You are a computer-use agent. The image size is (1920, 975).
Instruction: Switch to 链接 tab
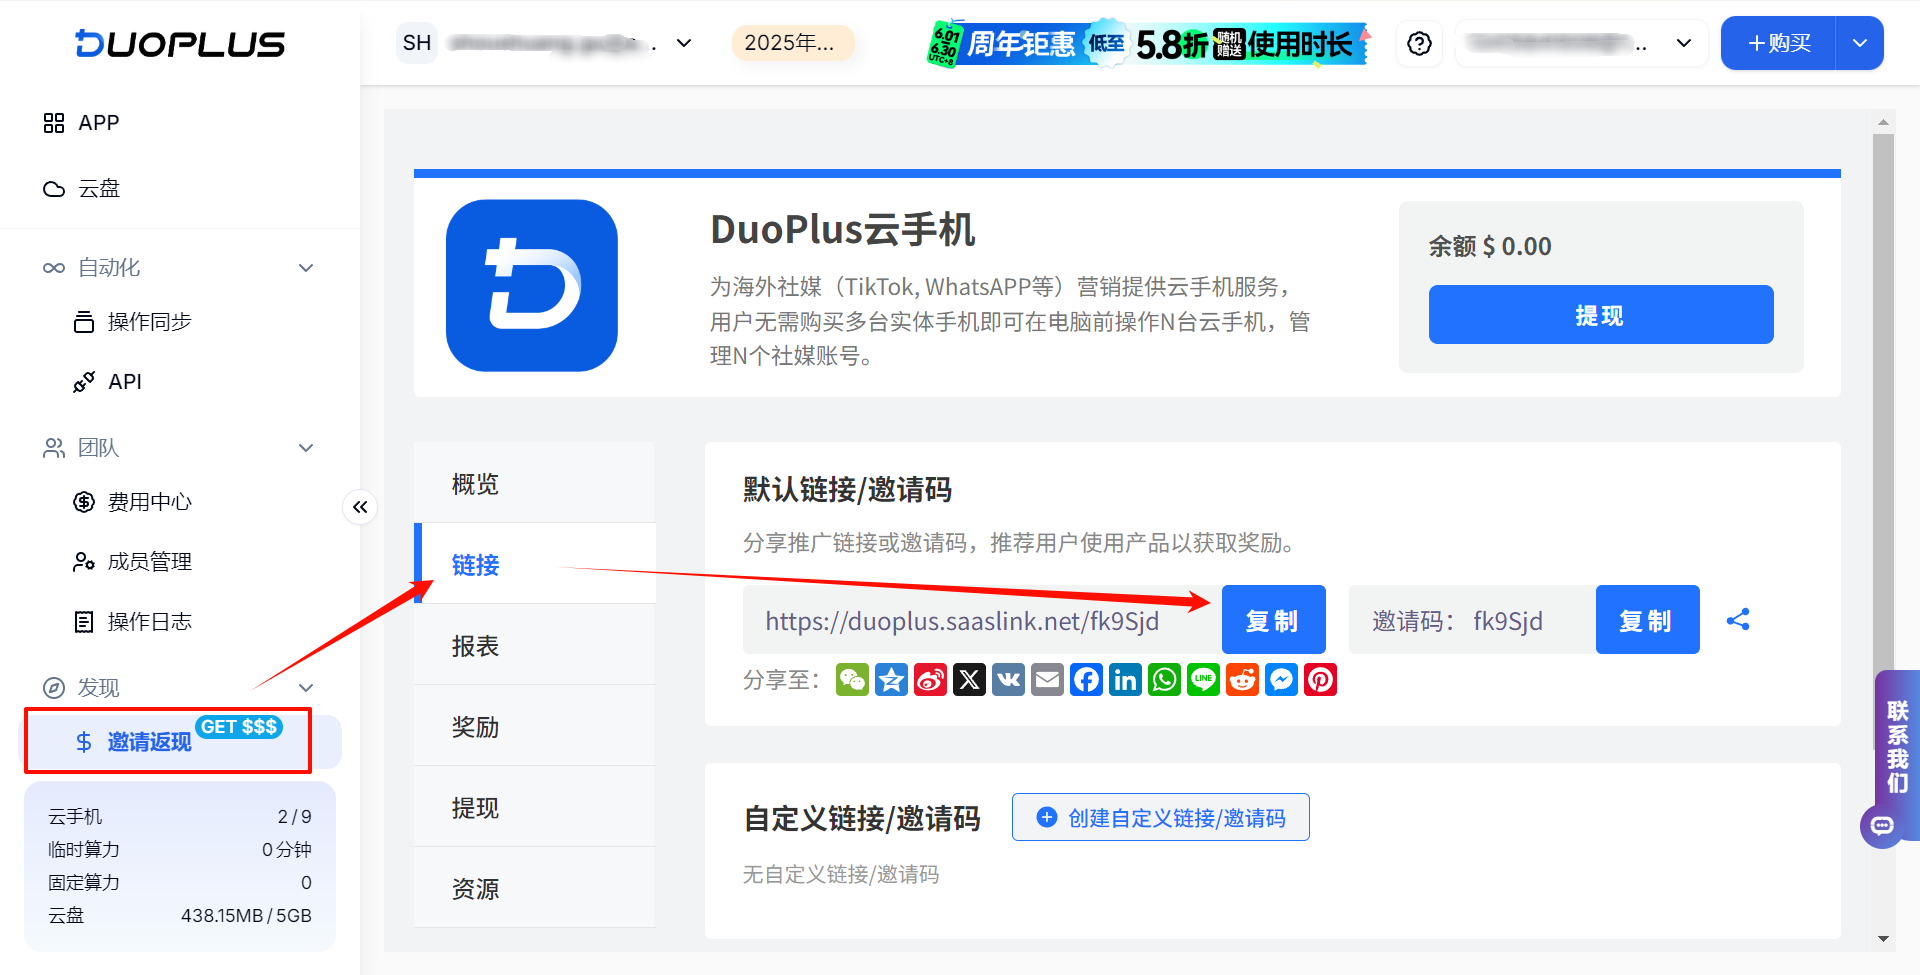(535, 564)
